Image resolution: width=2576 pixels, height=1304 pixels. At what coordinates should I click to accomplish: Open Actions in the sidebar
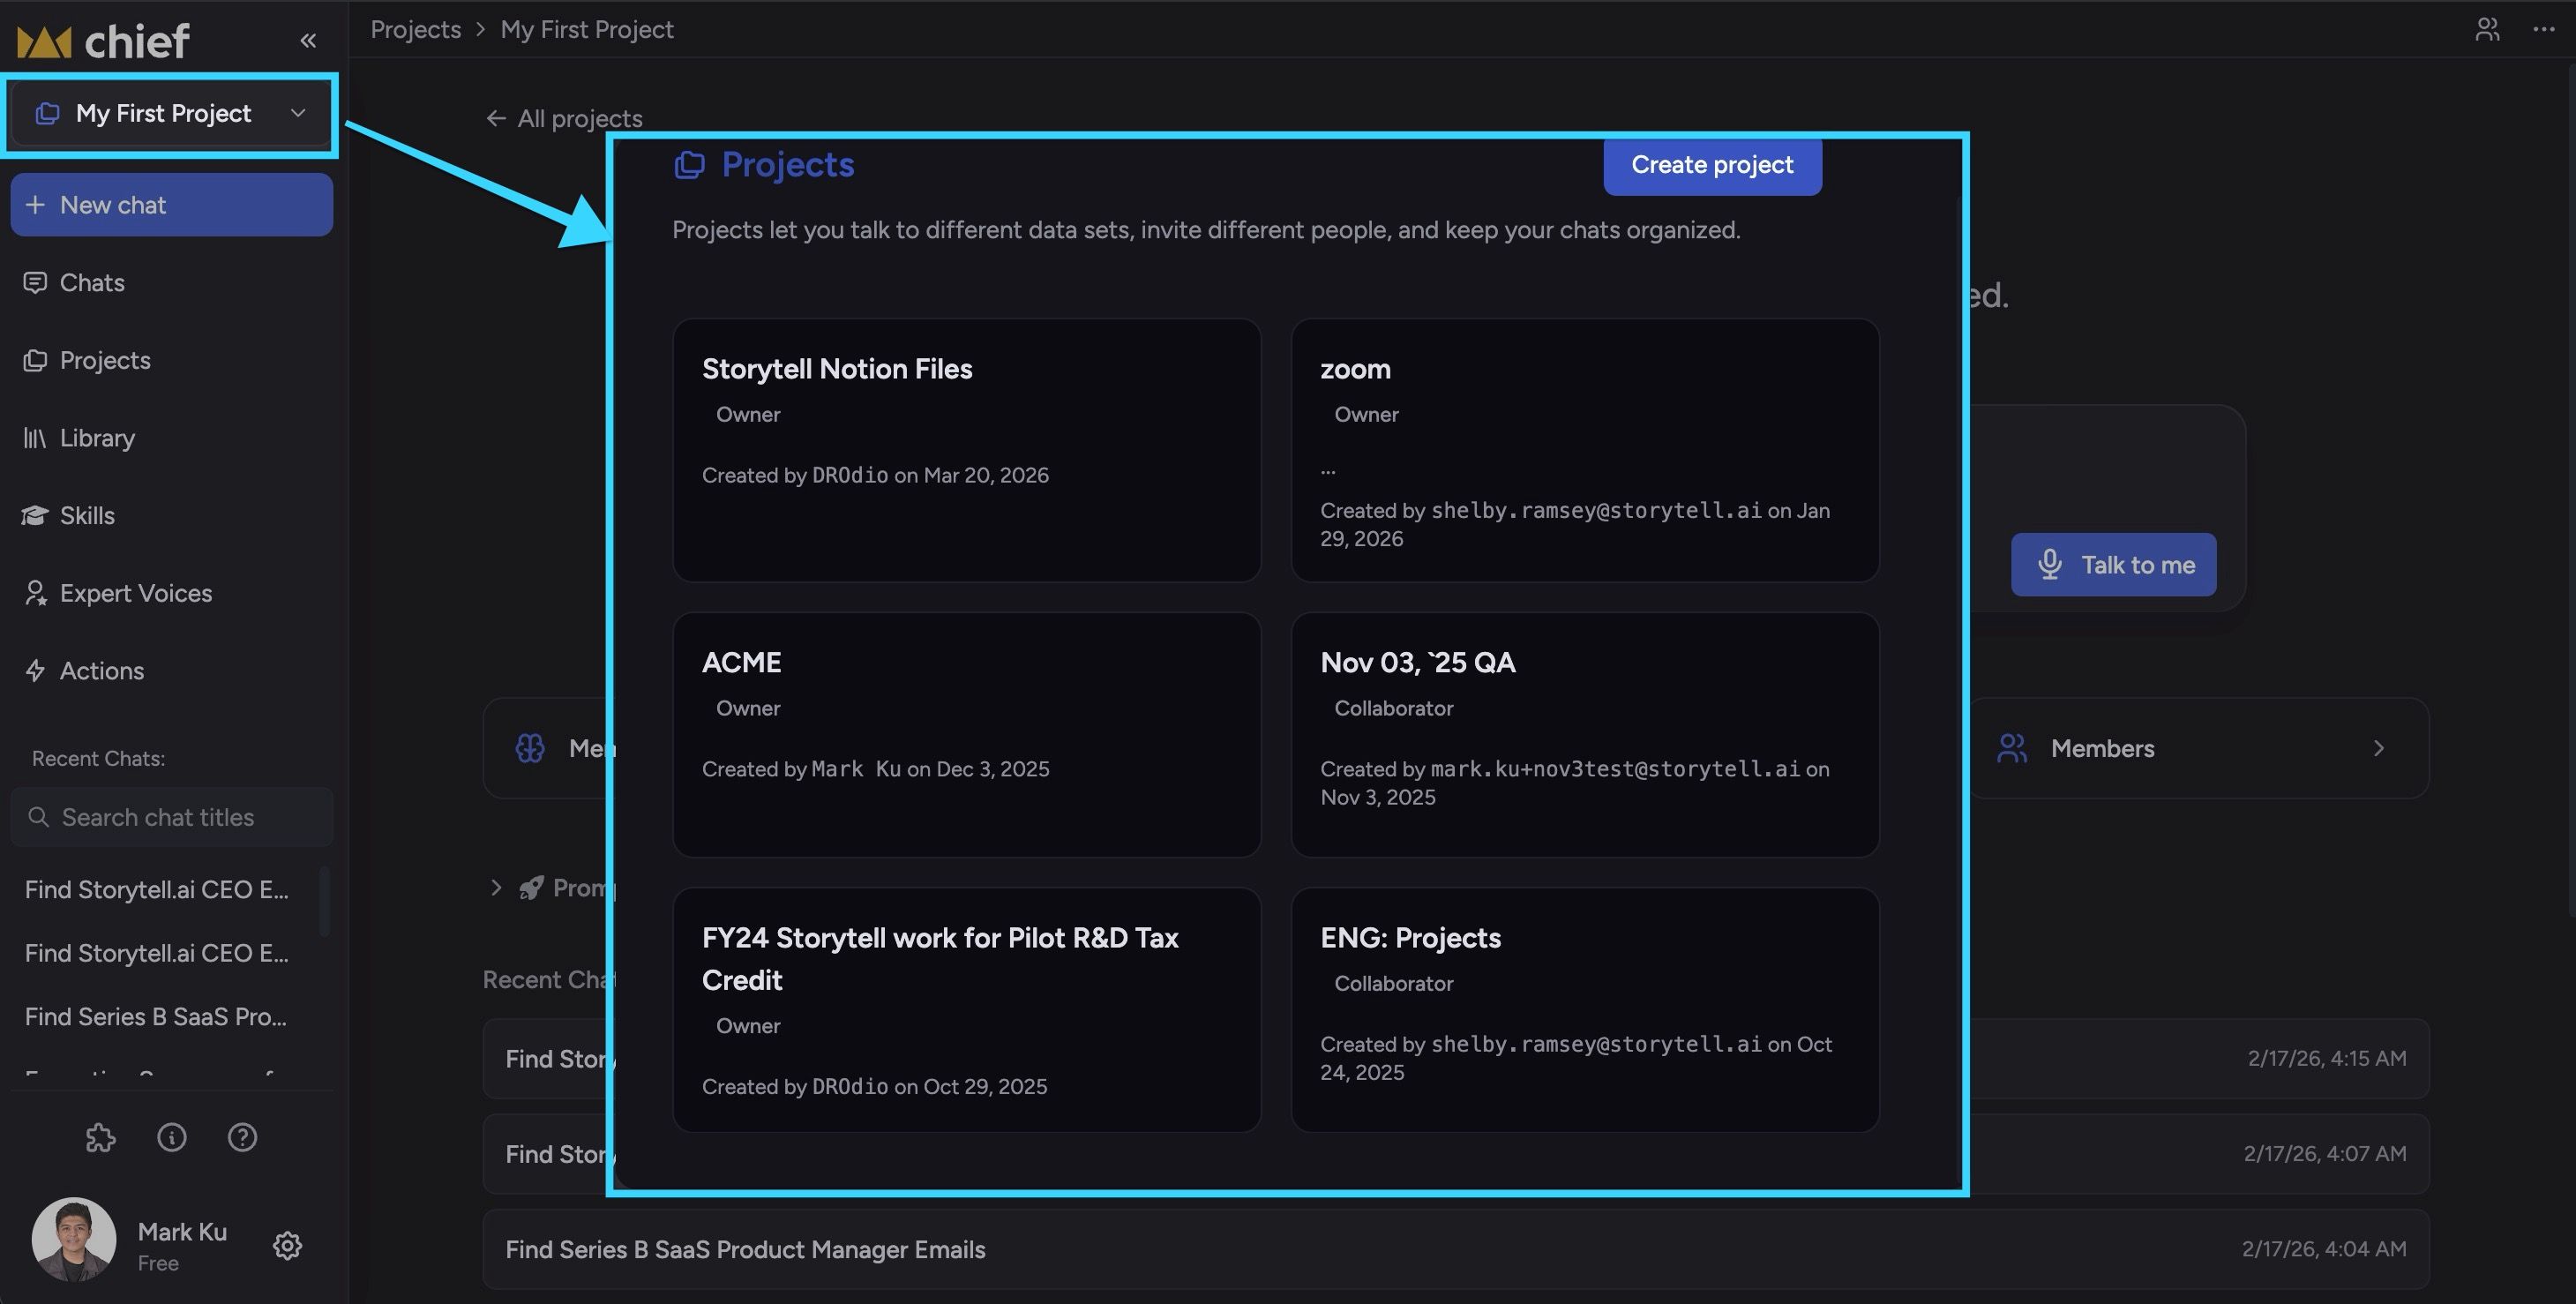coord(101,671)
